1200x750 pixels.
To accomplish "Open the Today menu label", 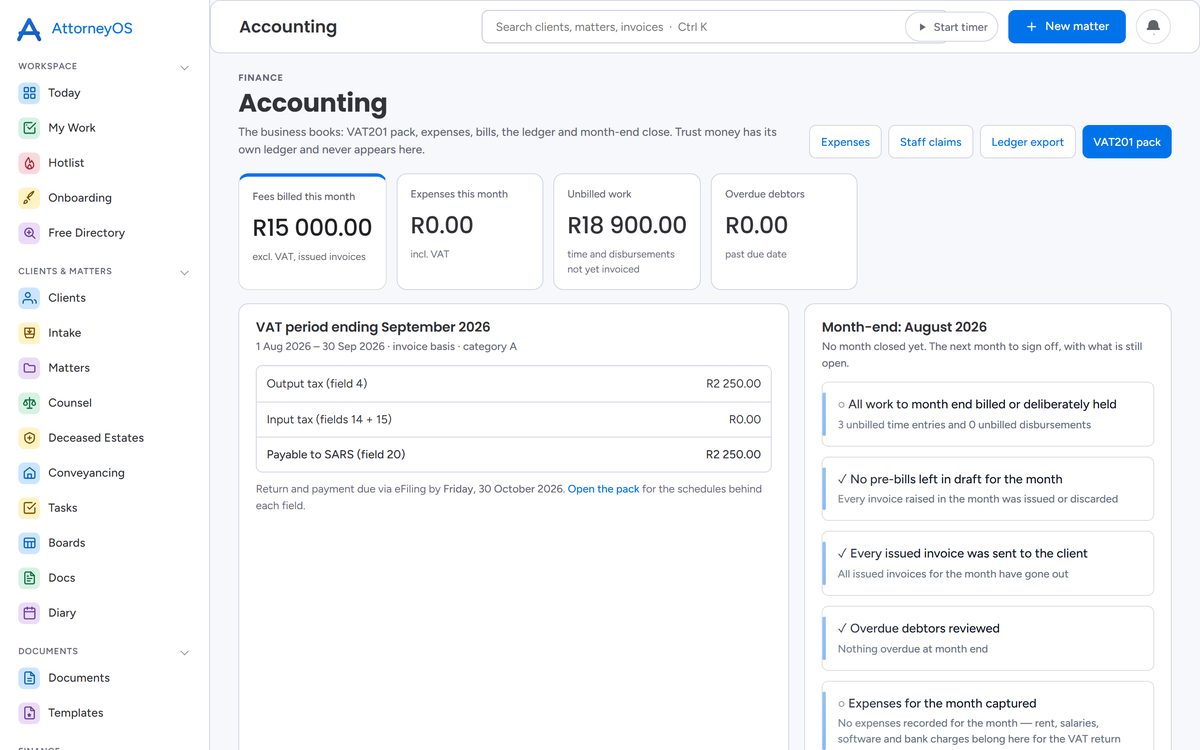I will [x=64, y=93].
